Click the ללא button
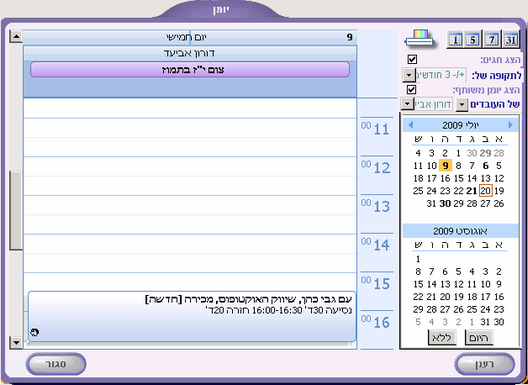The height and width of the screenshot is (385, 528). pos(442,338)
